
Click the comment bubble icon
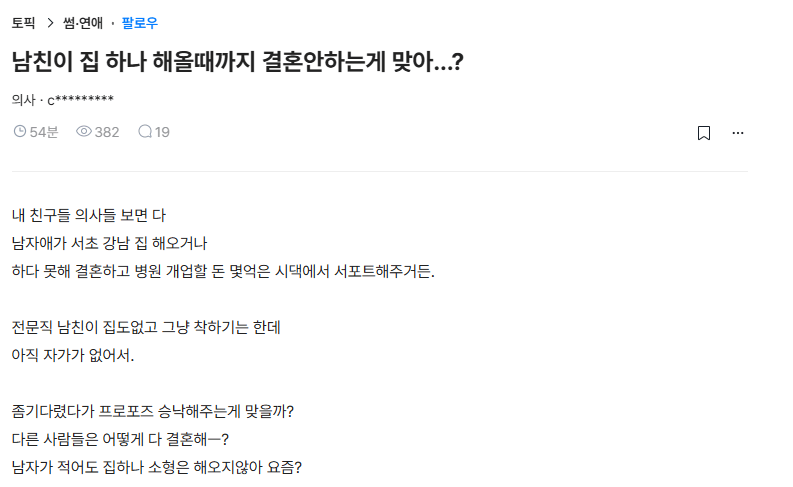pyautogui.click(x=145, y=131)
